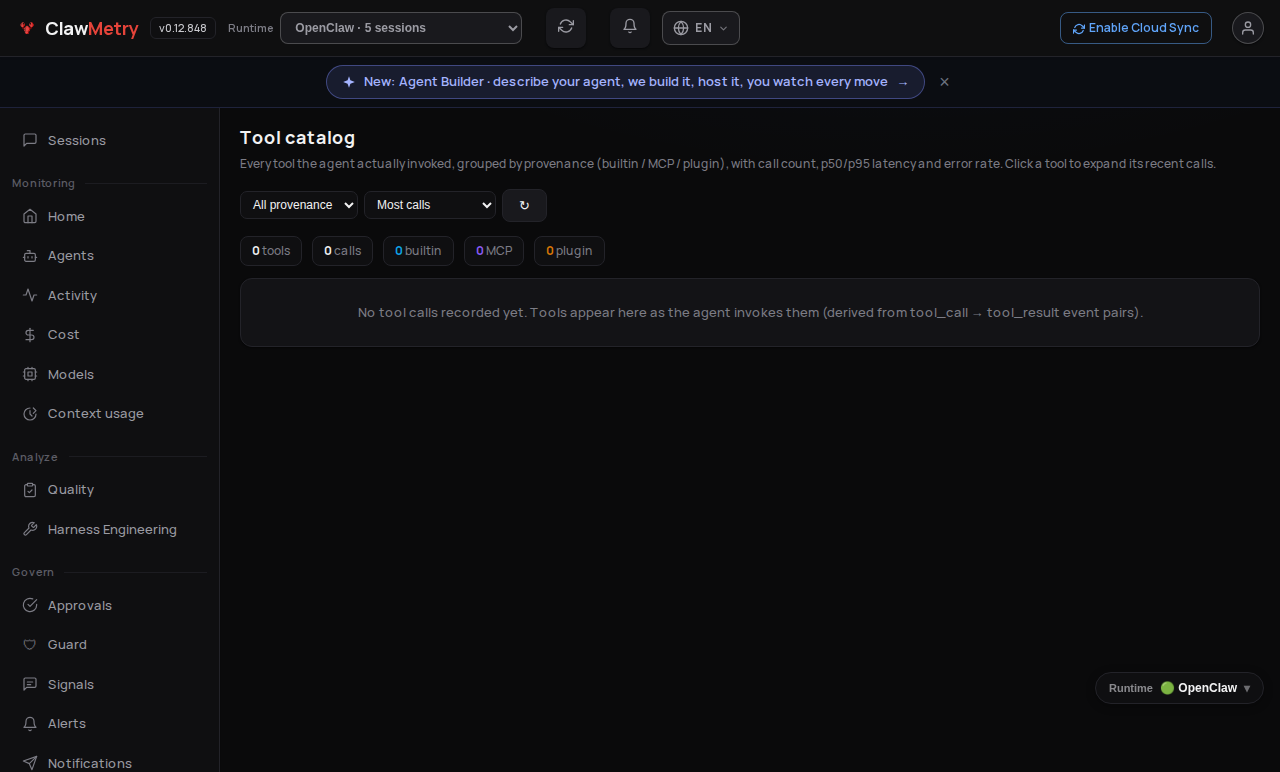
Task: Open the New Agent Builder banner link
Action: [625, 82]
